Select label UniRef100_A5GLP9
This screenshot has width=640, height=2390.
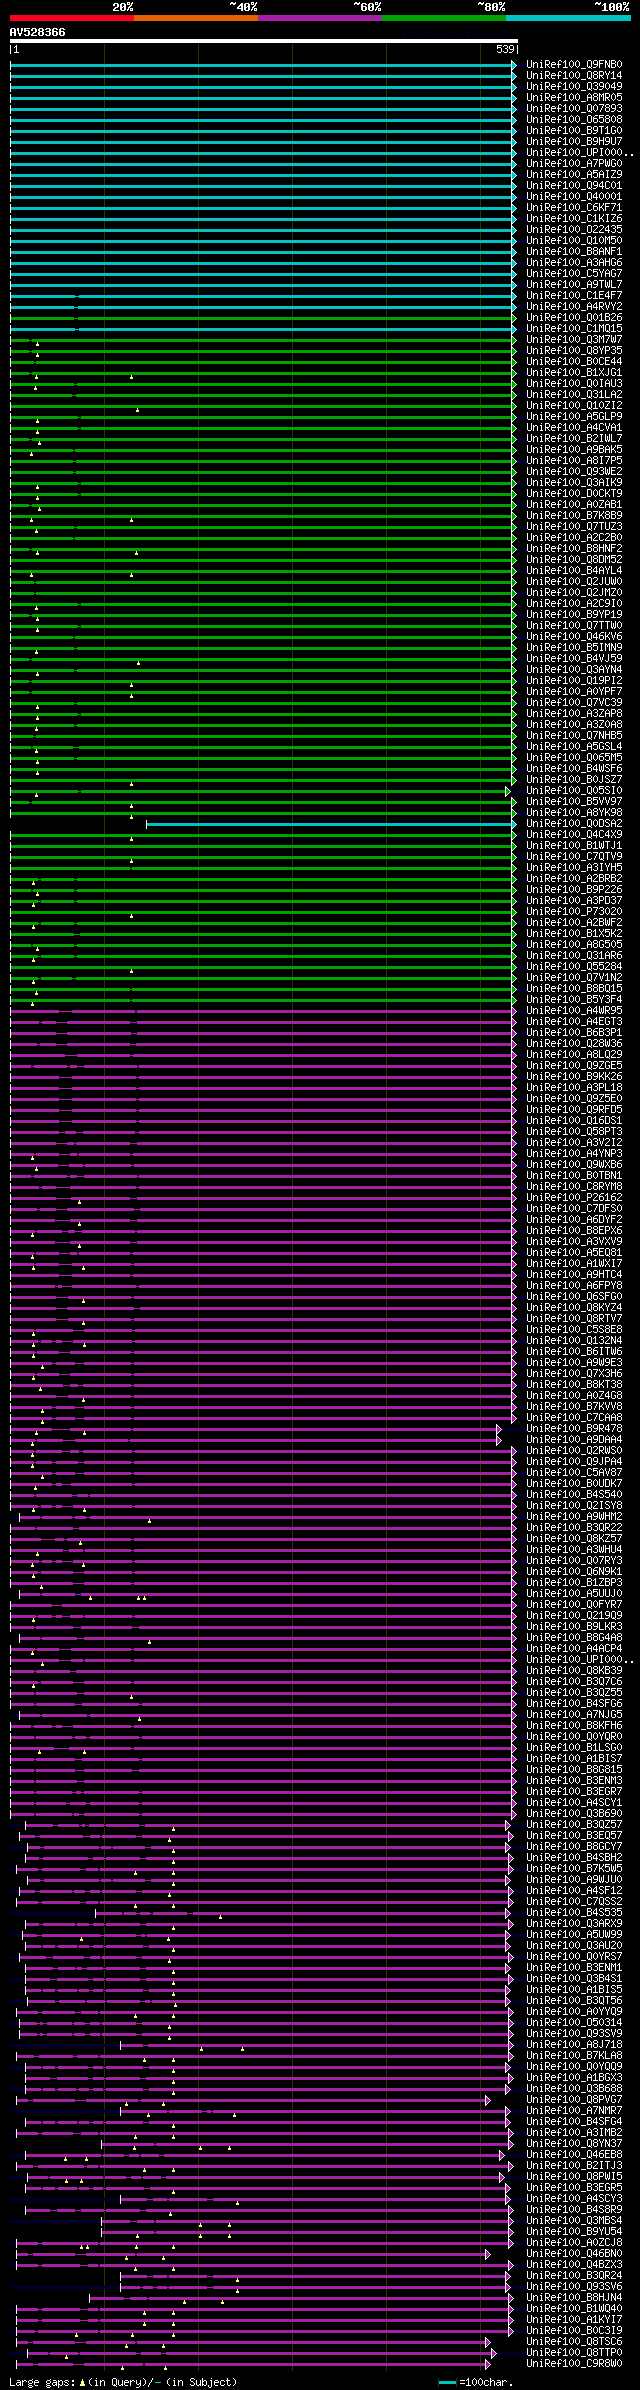574,417
